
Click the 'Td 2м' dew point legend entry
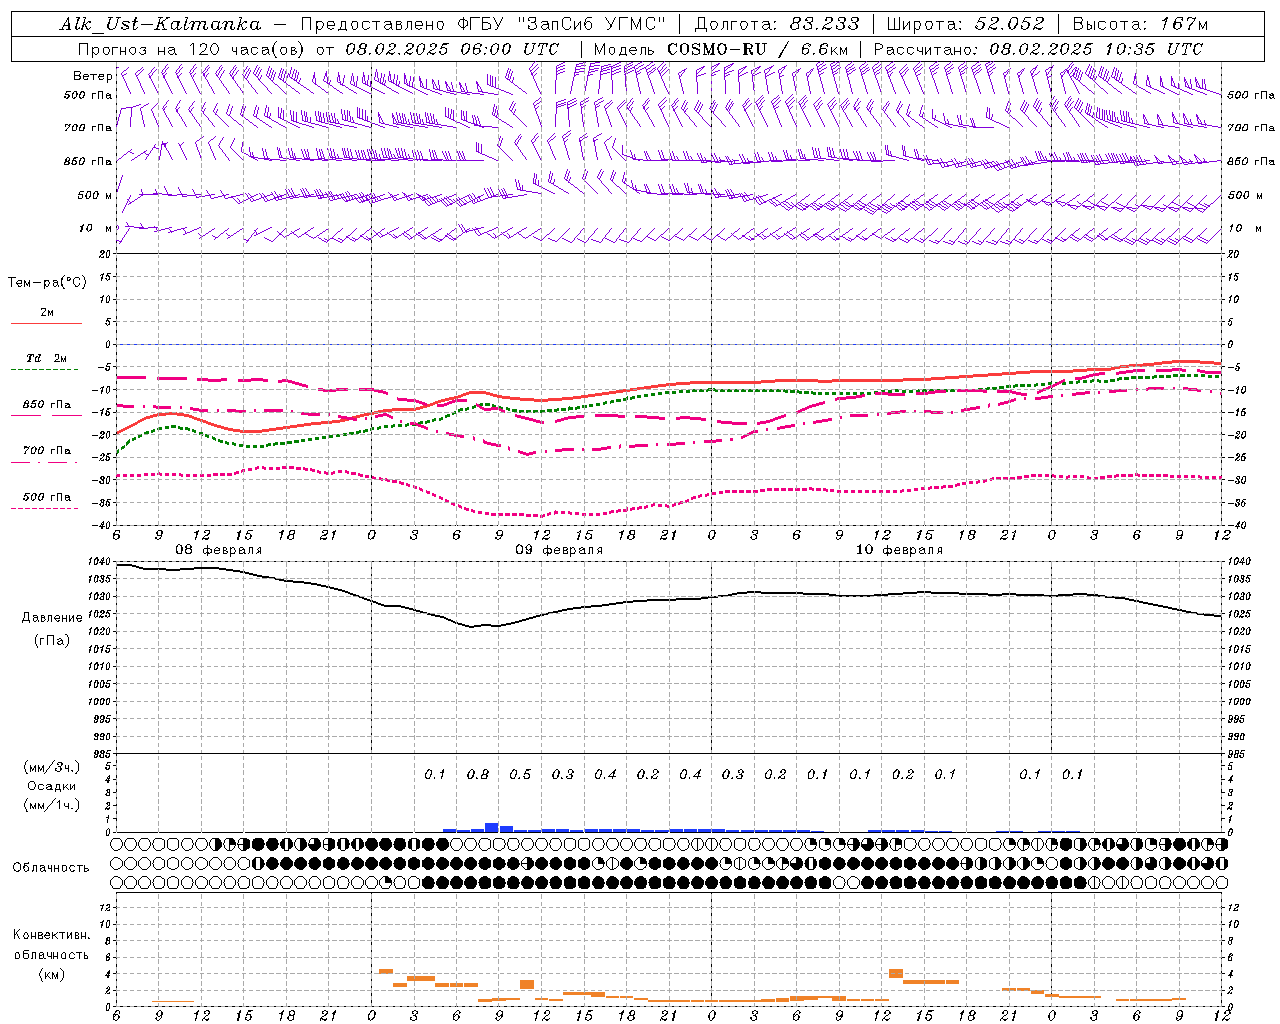(47, 358)
